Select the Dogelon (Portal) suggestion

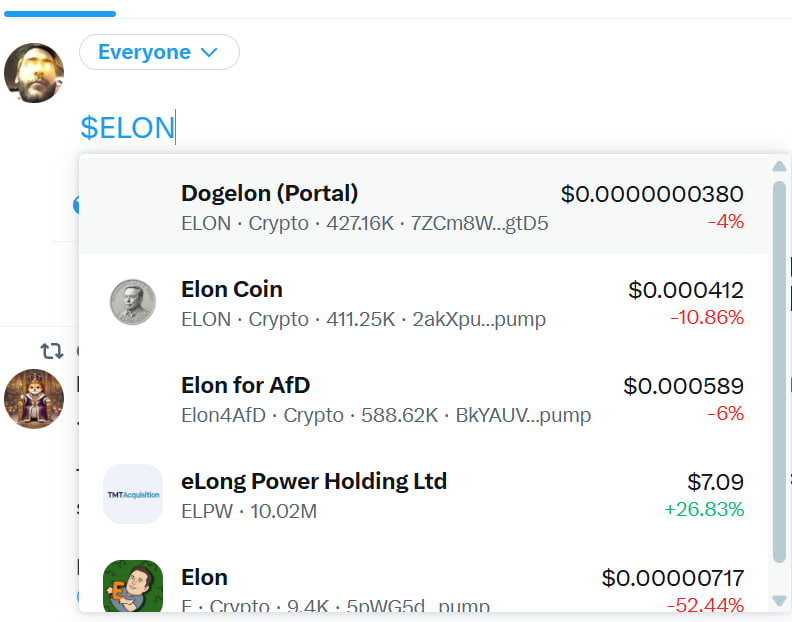click(x=423, y=206)
